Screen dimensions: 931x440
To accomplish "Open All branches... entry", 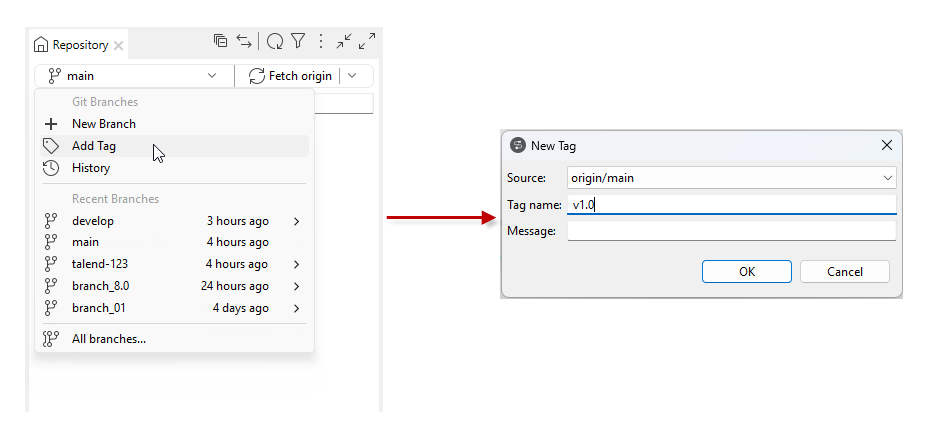I will (109, 339).
